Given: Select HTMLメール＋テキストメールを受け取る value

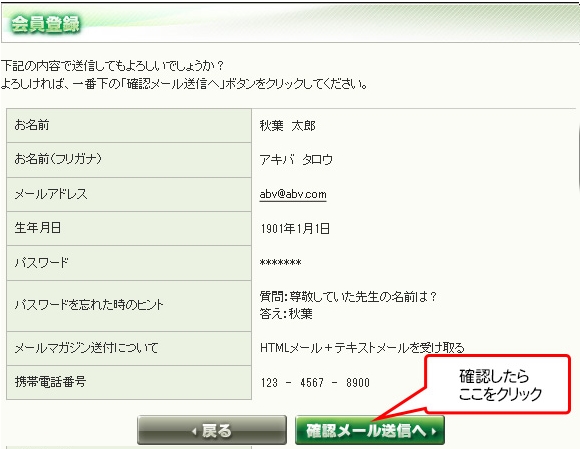Looking at the screenshot, I should pyautogui.click(x=362, y=348).
